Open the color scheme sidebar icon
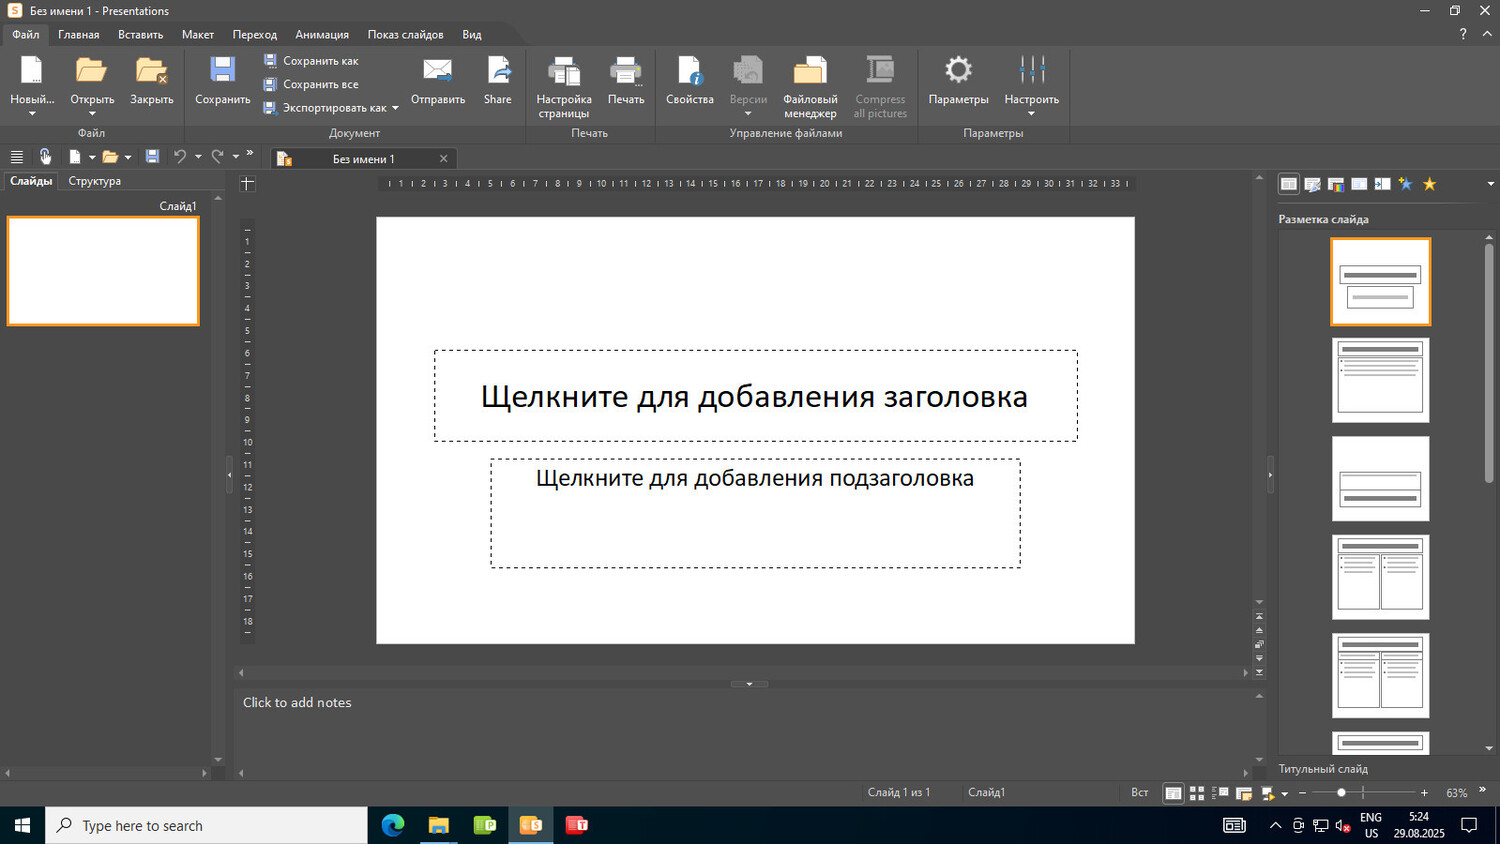The width and height of the screenshot is (1500, 844). pos(1335,184)
